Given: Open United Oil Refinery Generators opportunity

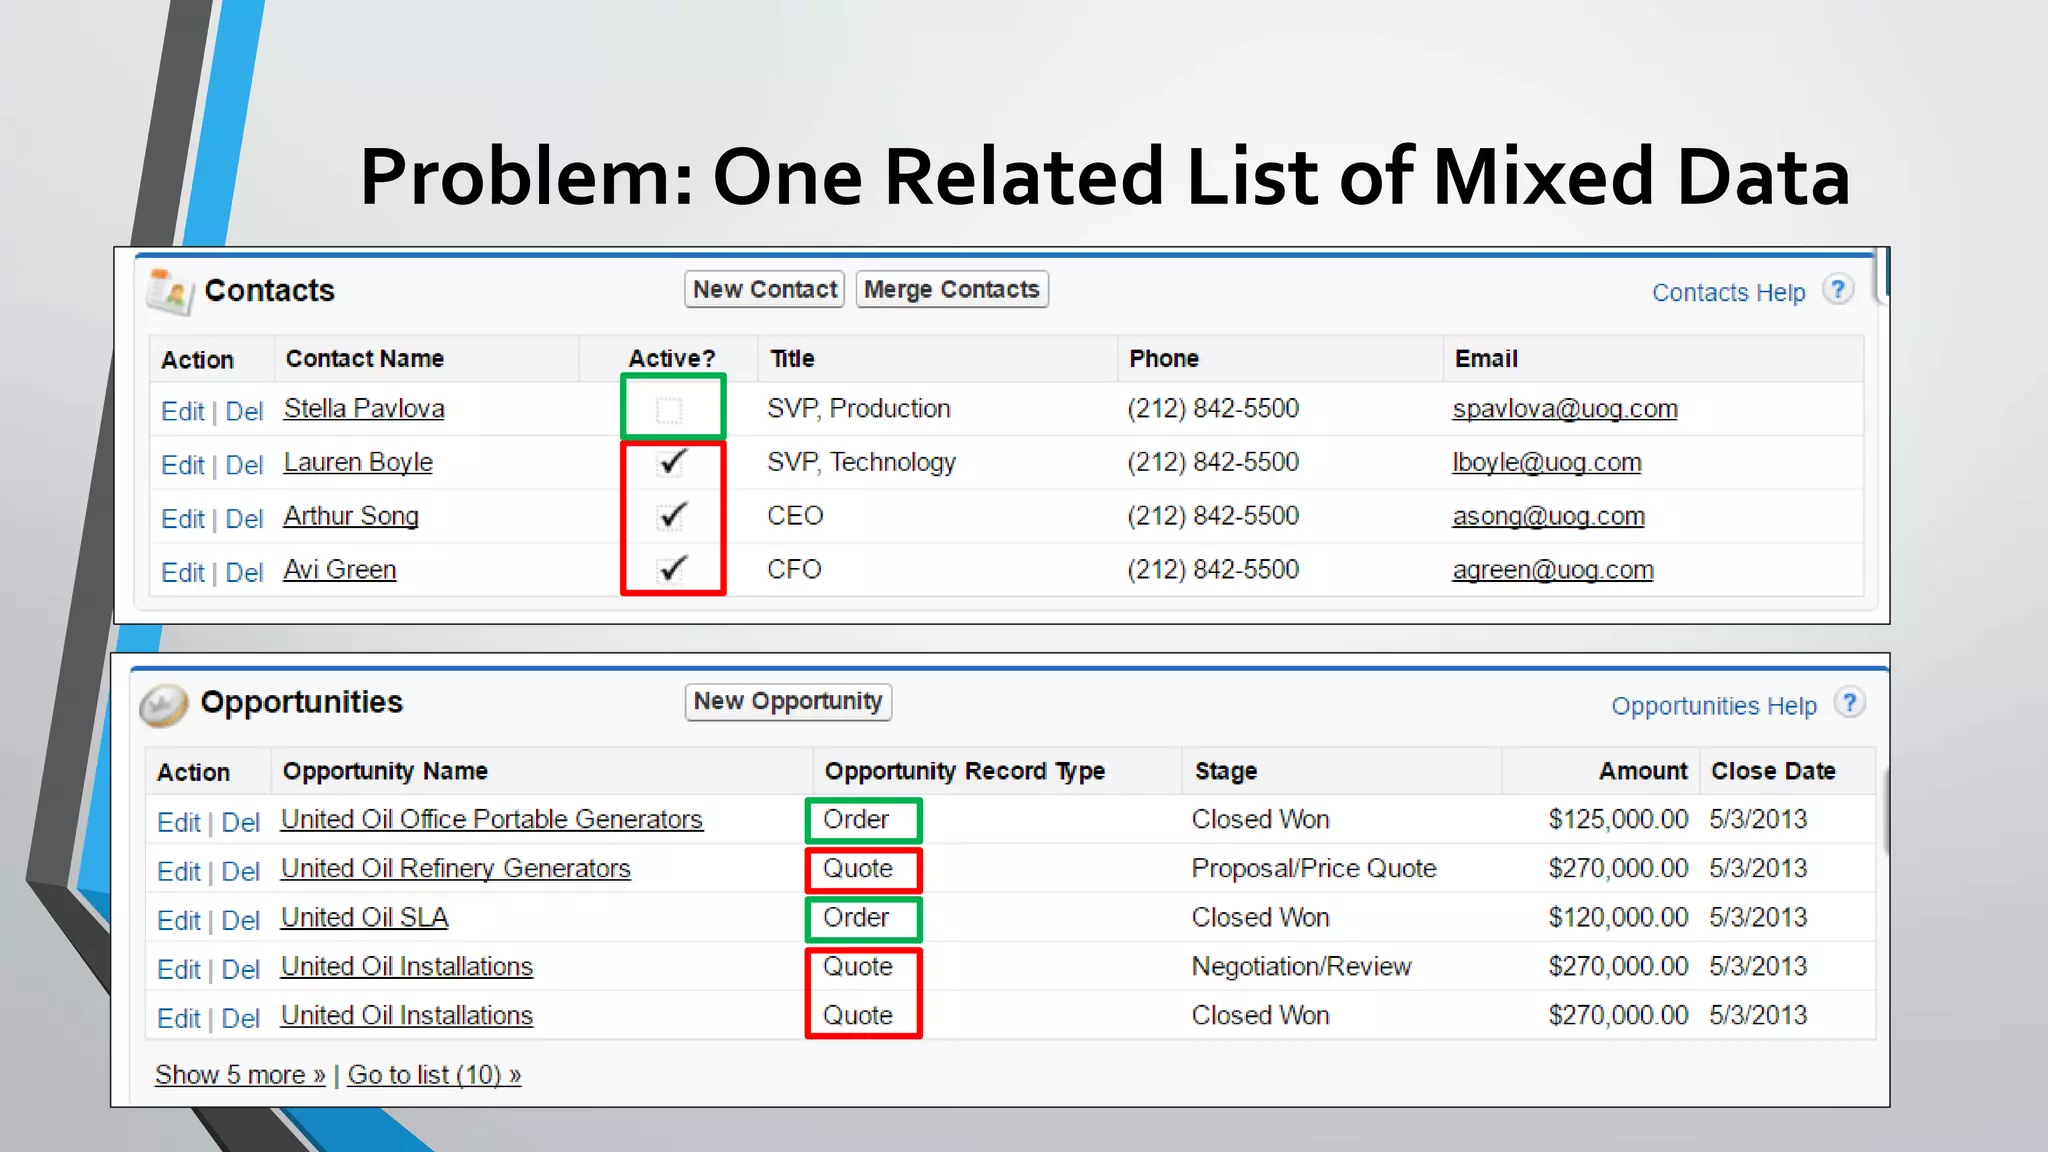Looking at the screenshot, I should [x=456, y=869].
